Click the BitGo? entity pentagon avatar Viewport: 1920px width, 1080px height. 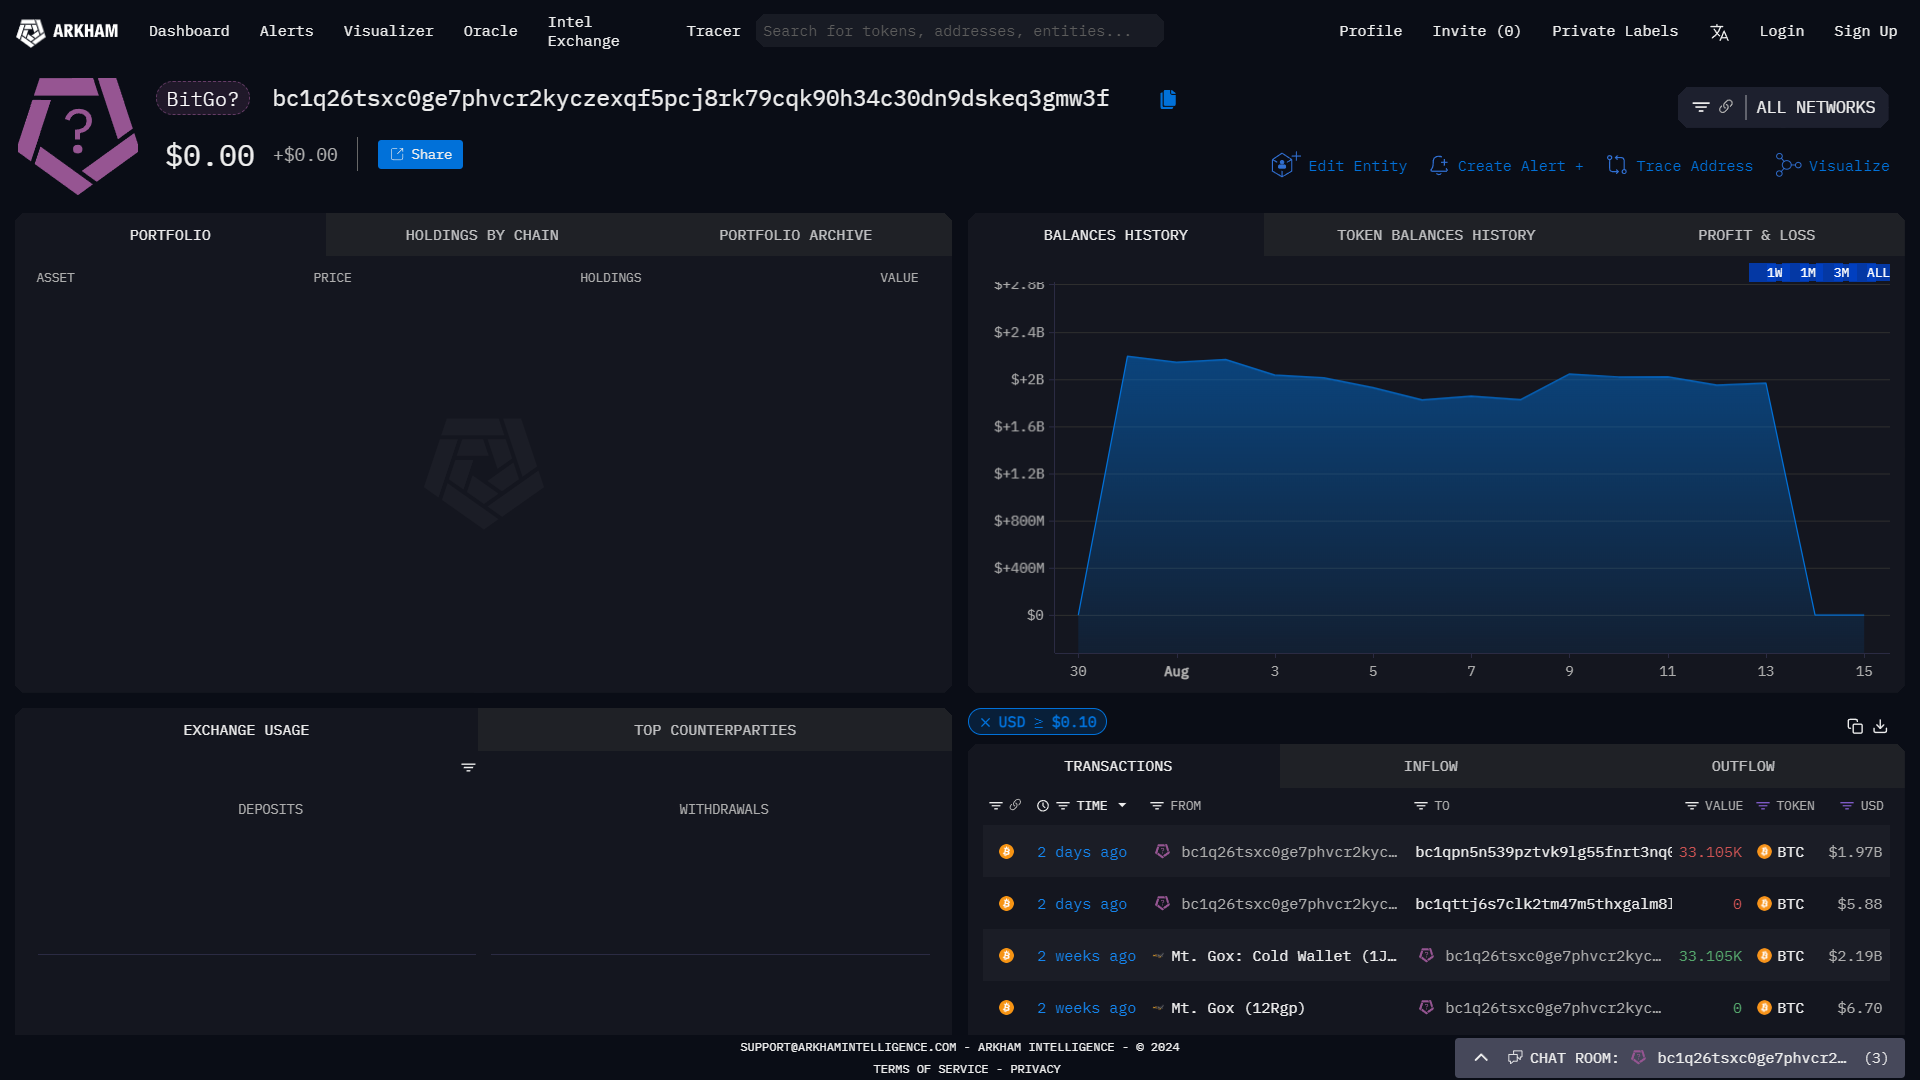(x=78, y=135)
